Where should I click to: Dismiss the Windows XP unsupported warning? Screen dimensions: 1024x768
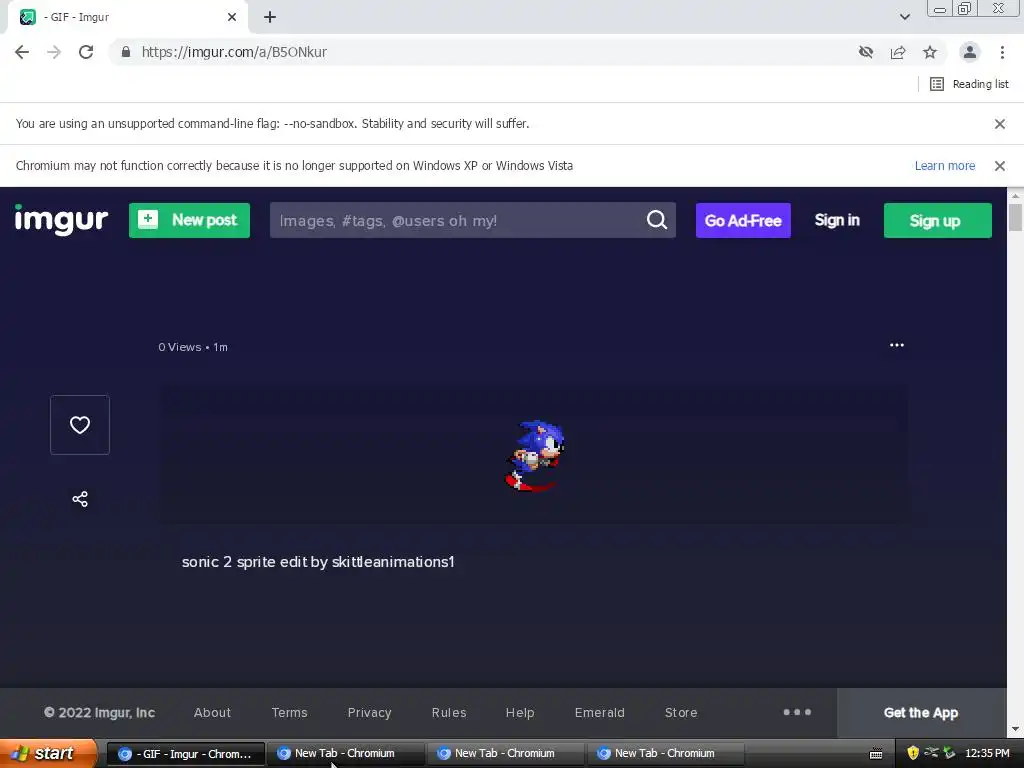(x=1000, y=166)
